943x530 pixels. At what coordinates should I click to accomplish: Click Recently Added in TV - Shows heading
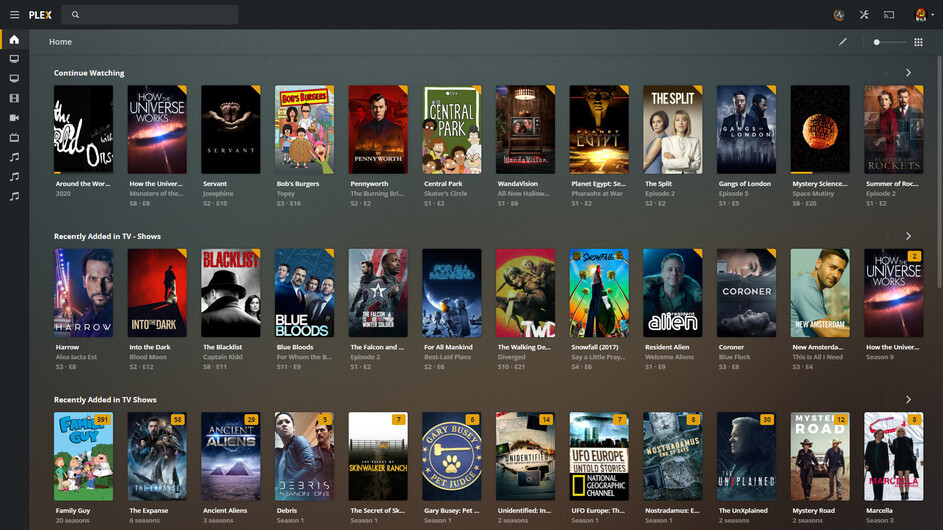coord(107,236)
